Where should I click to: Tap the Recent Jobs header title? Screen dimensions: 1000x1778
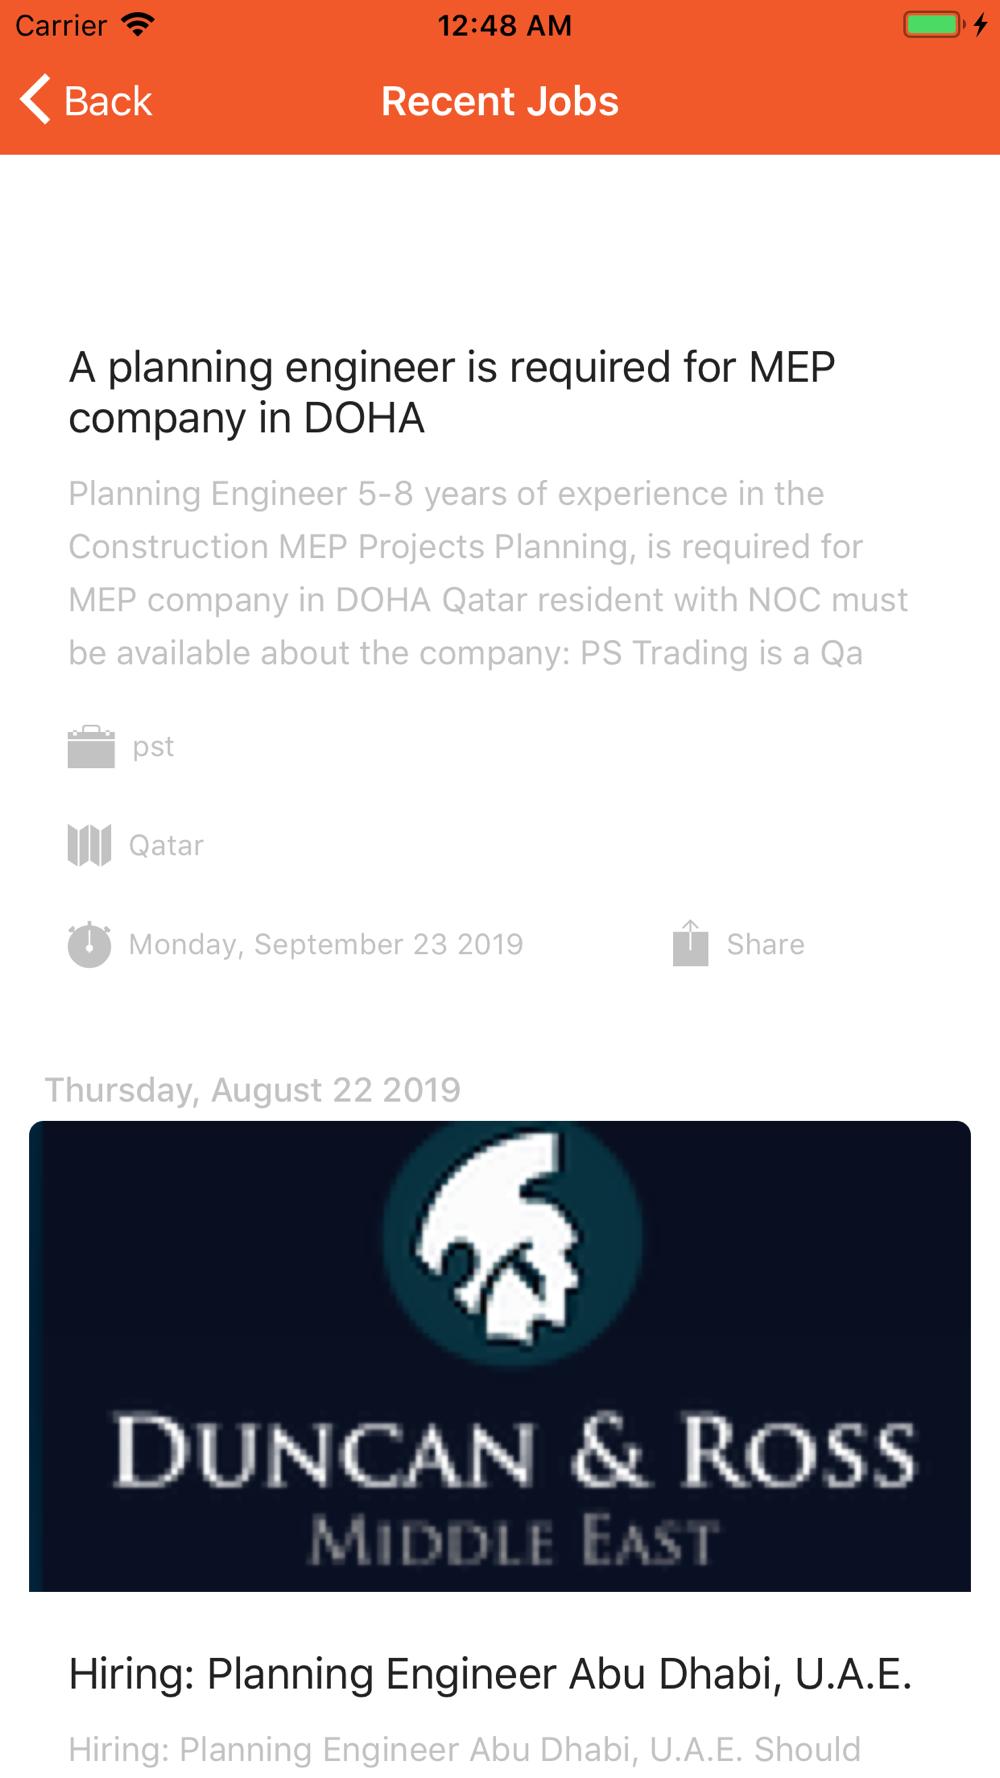(500, 101)
